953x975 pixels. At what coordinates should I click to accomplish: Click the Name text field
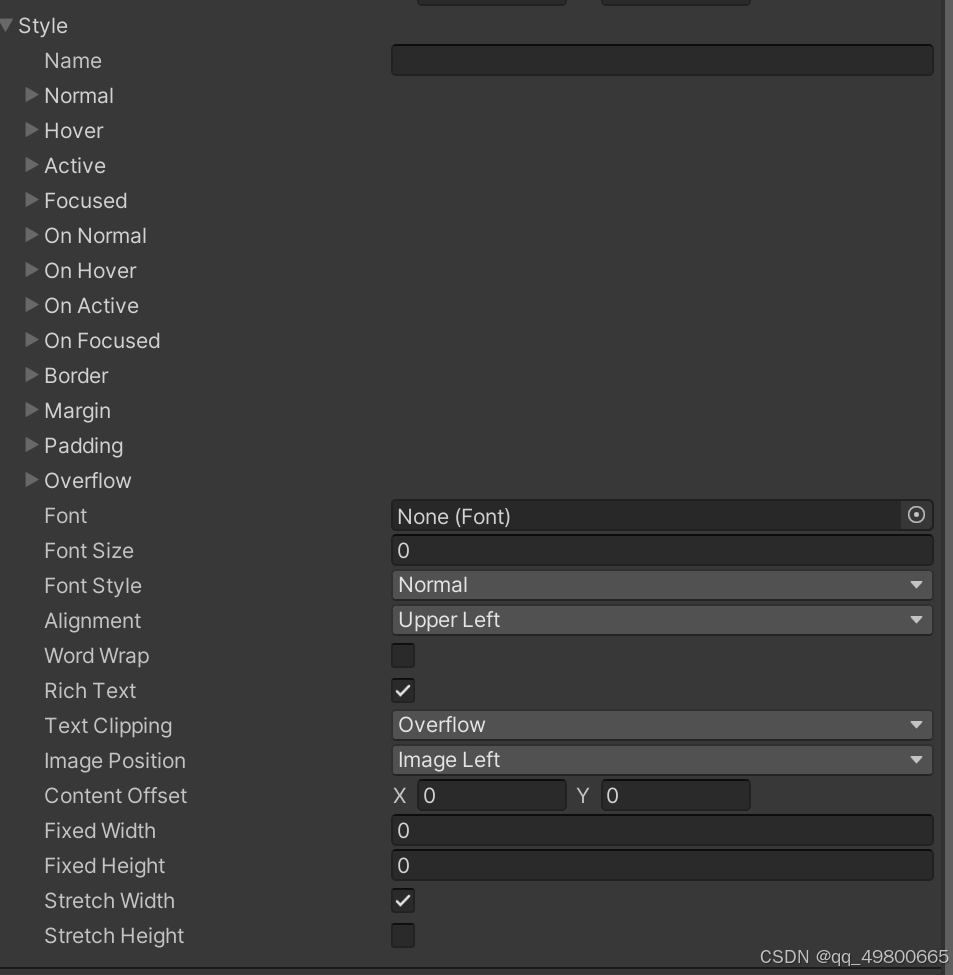[x=662, y=60]
